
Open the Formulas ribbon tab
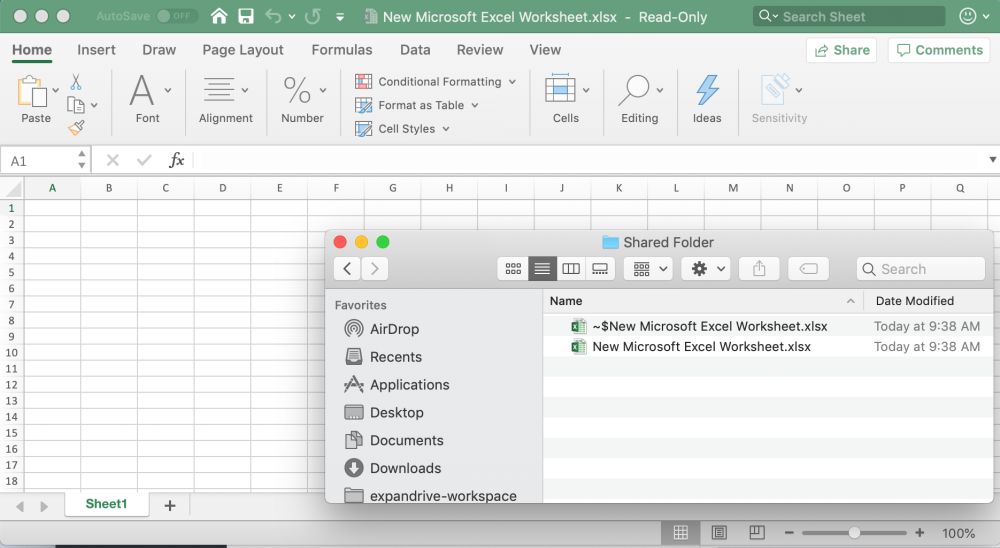pos(342,50)
